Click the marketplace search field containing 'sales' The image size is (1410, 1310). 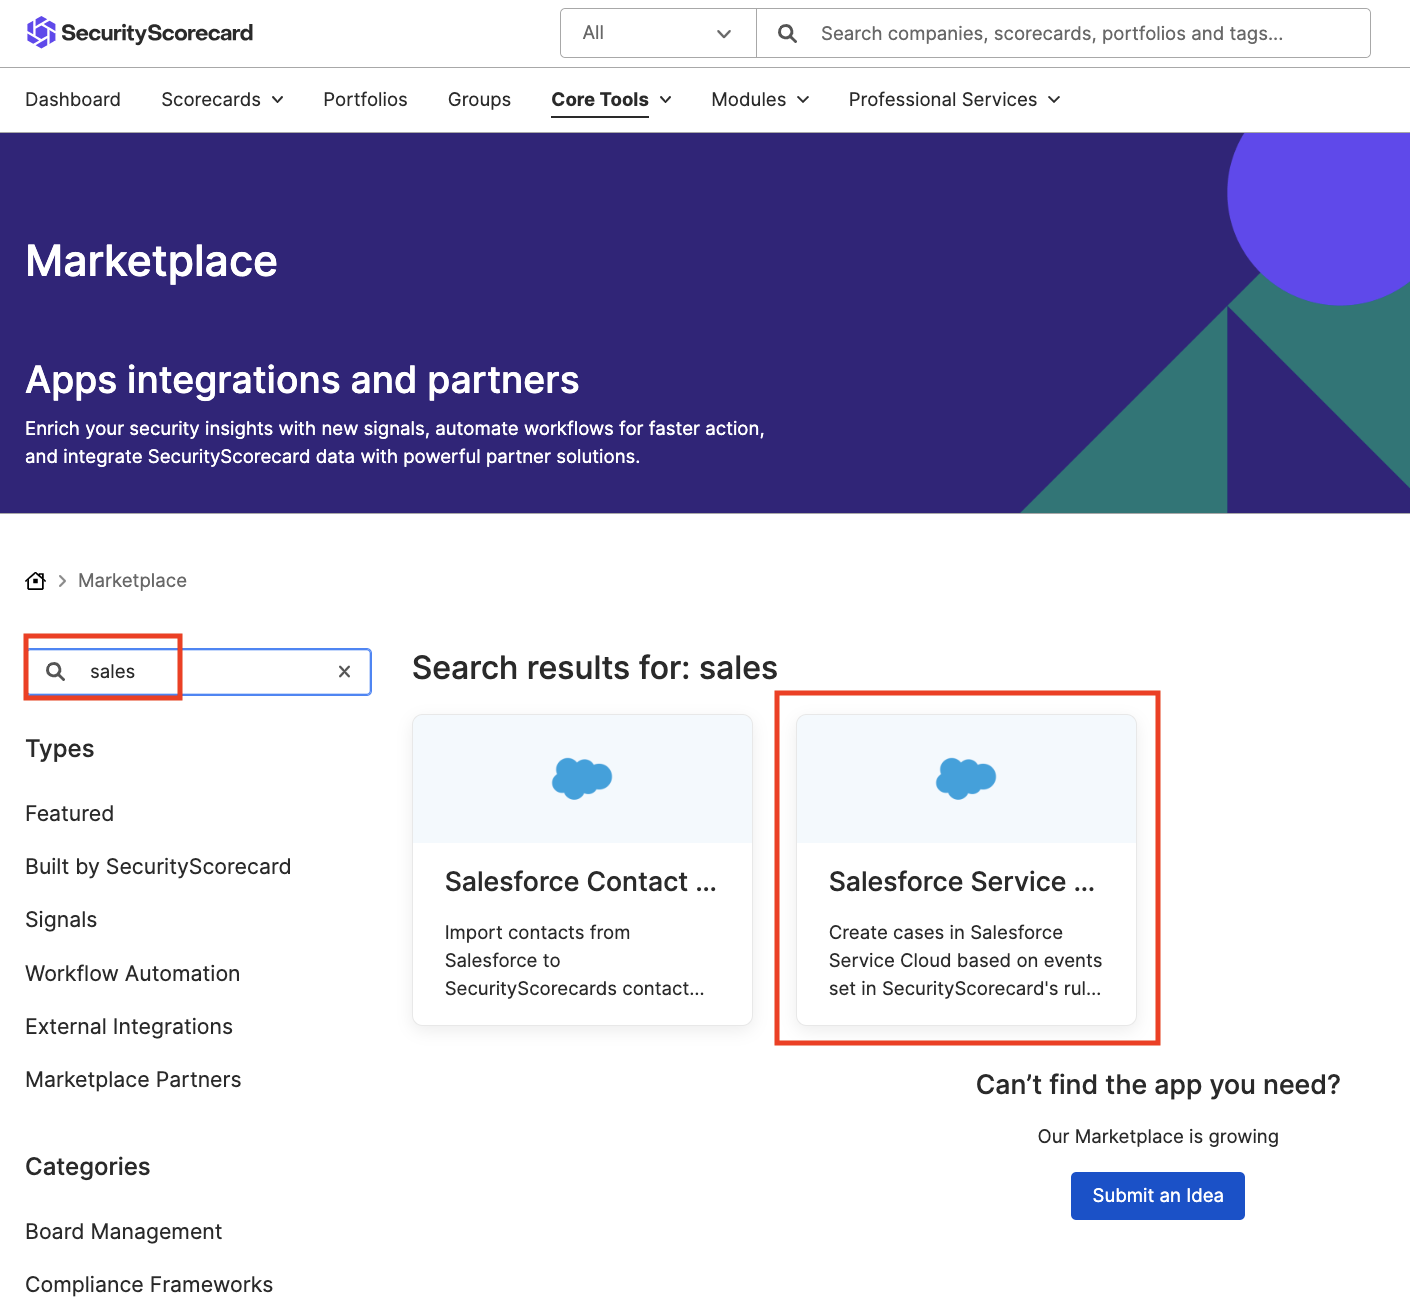point(199,672)
